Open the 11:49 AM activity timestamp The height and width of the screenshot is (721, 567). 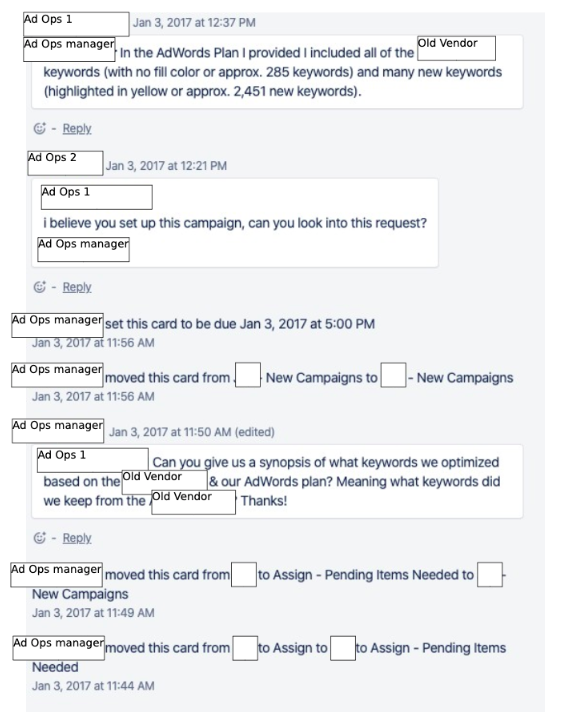click(93, 612)
